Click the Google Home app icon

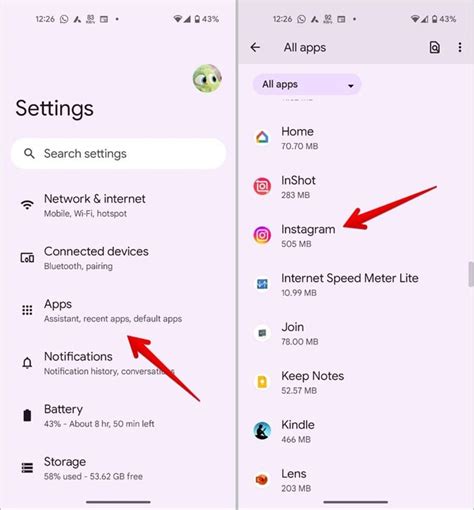pos(262,137)
